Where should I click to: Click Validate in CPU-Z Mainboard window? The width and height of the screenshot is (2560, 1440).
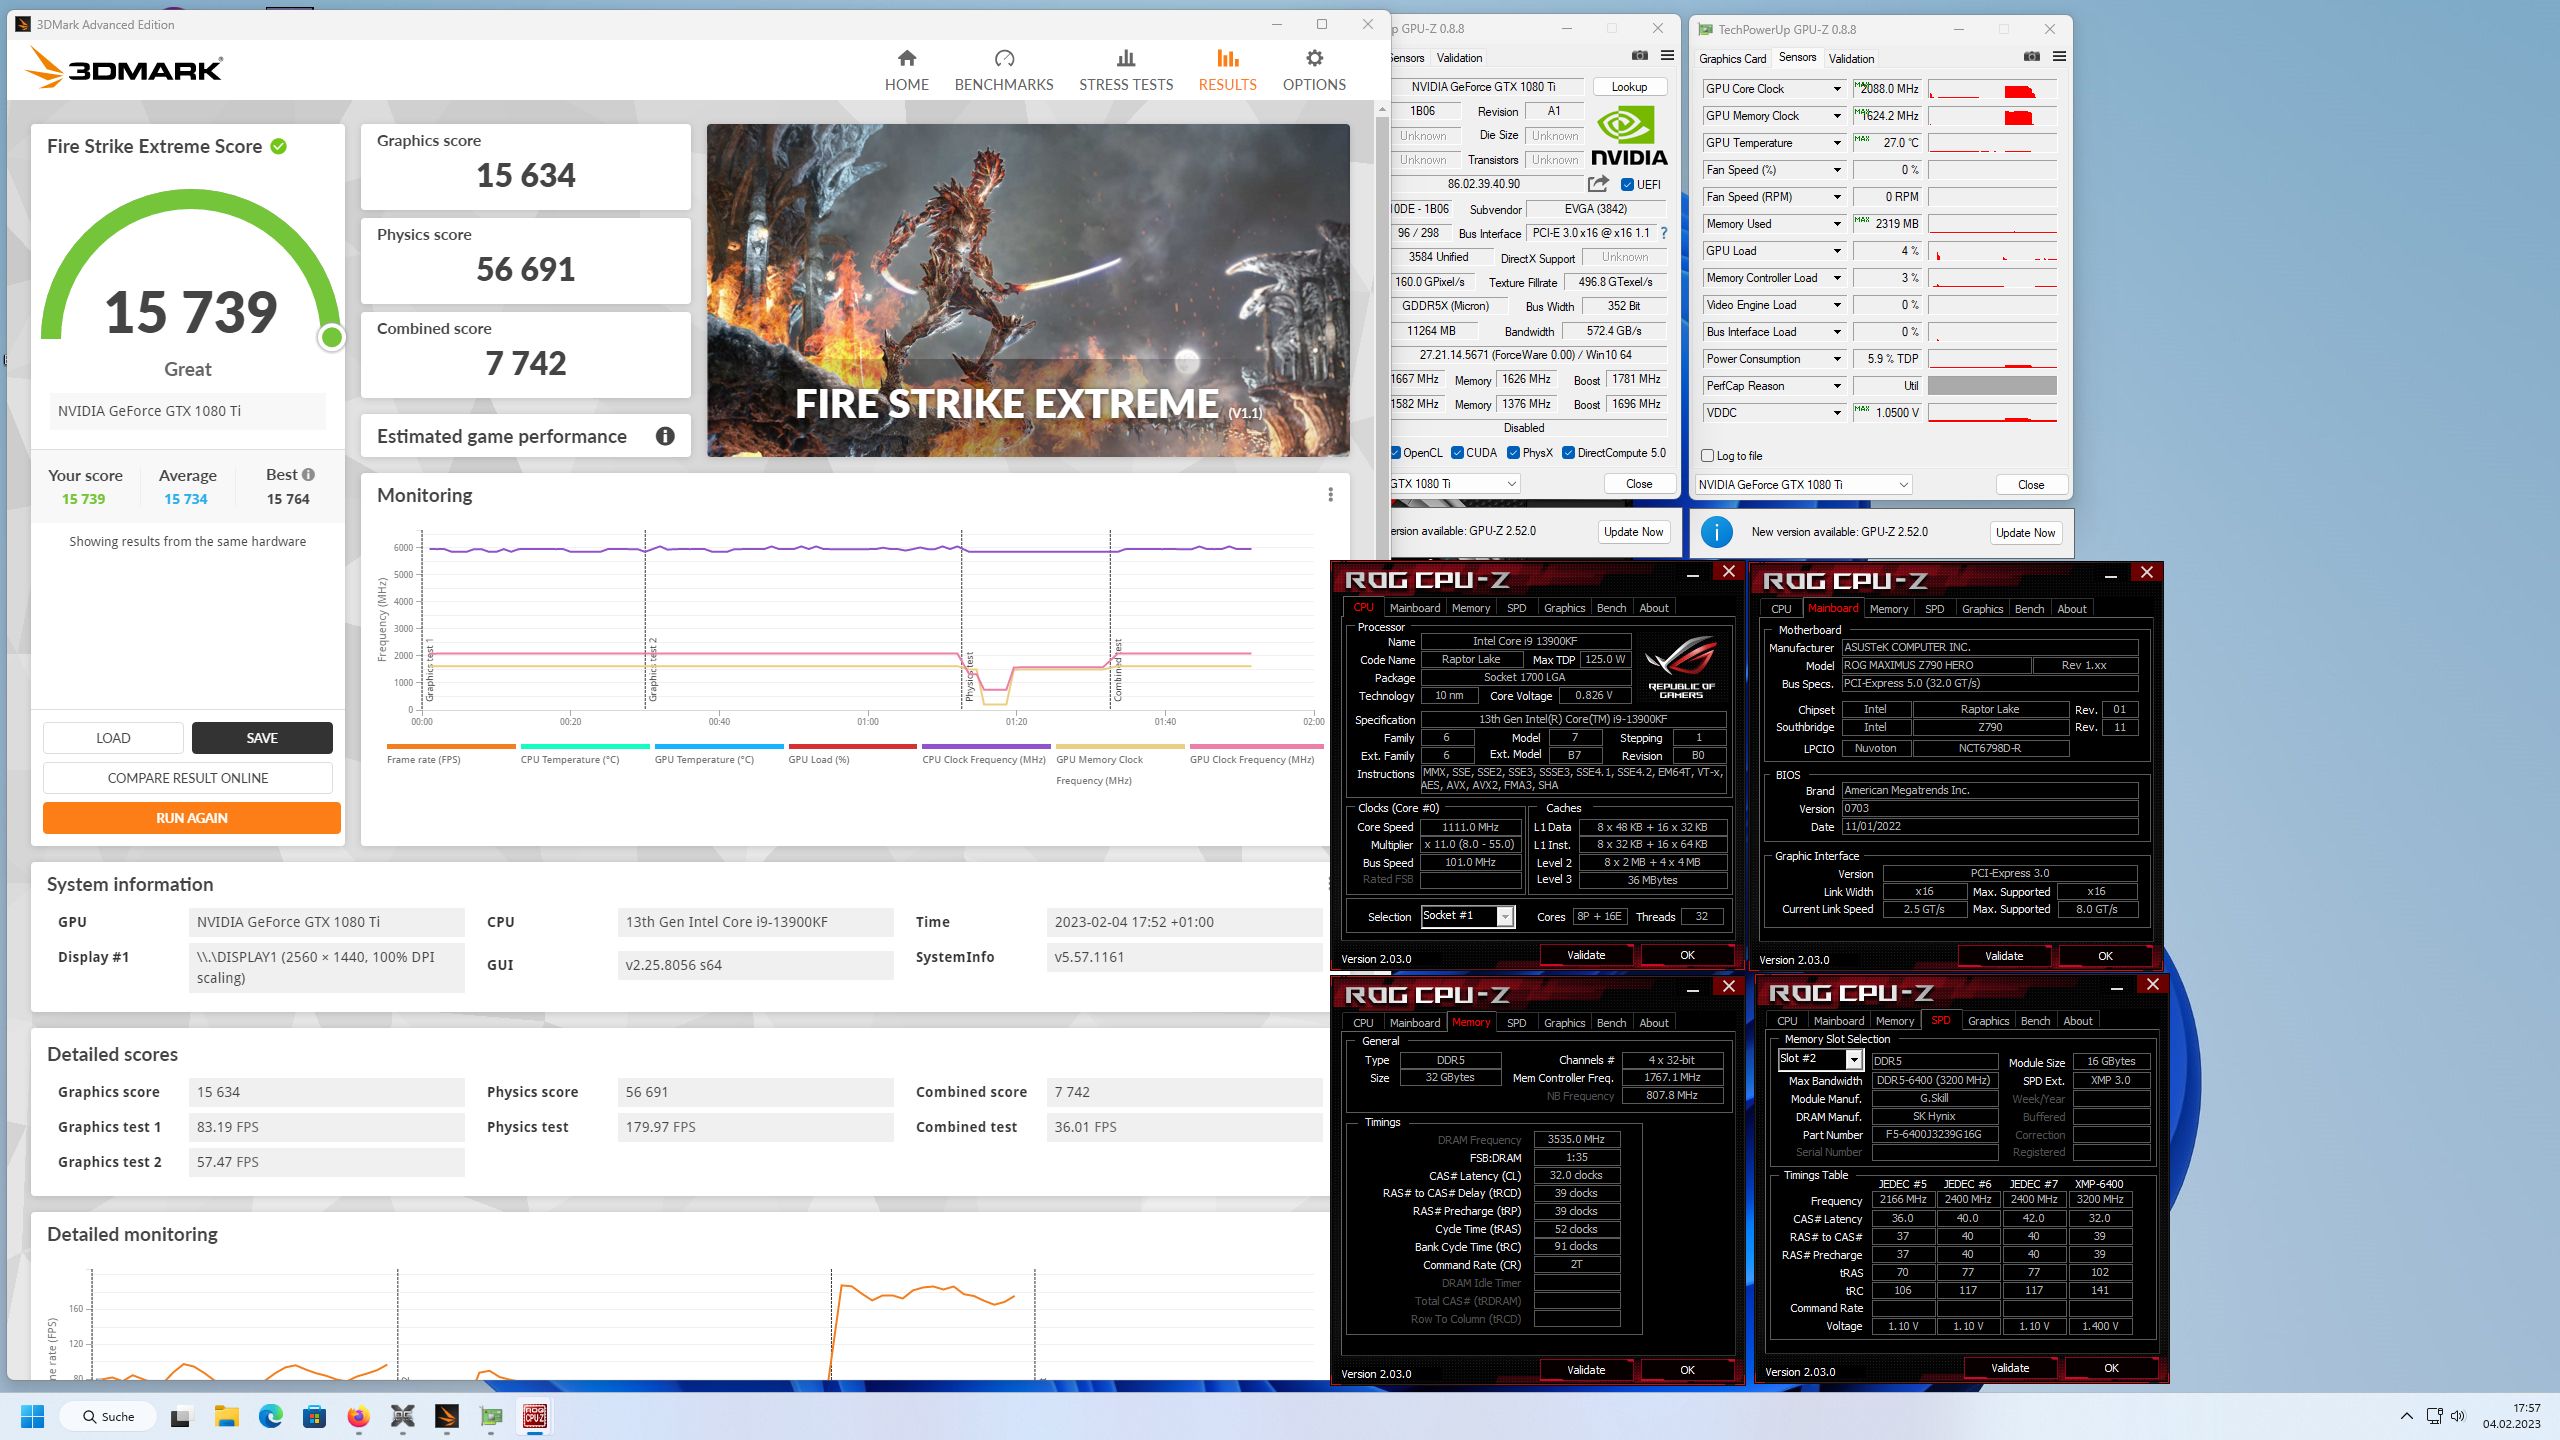tap(2003, 956)
